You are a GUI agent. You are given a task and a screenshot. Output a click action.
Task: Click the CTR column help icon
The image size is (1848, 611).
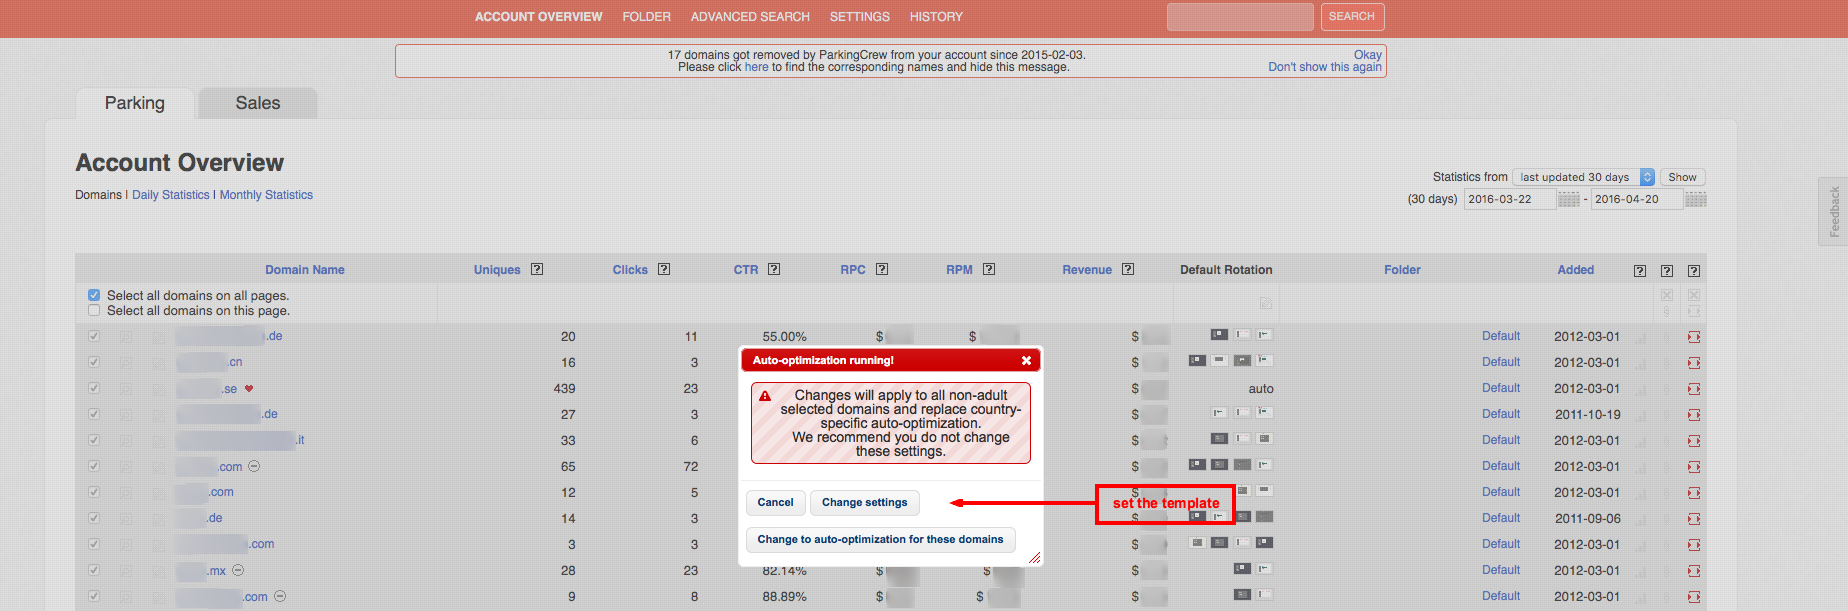[774, 269]
